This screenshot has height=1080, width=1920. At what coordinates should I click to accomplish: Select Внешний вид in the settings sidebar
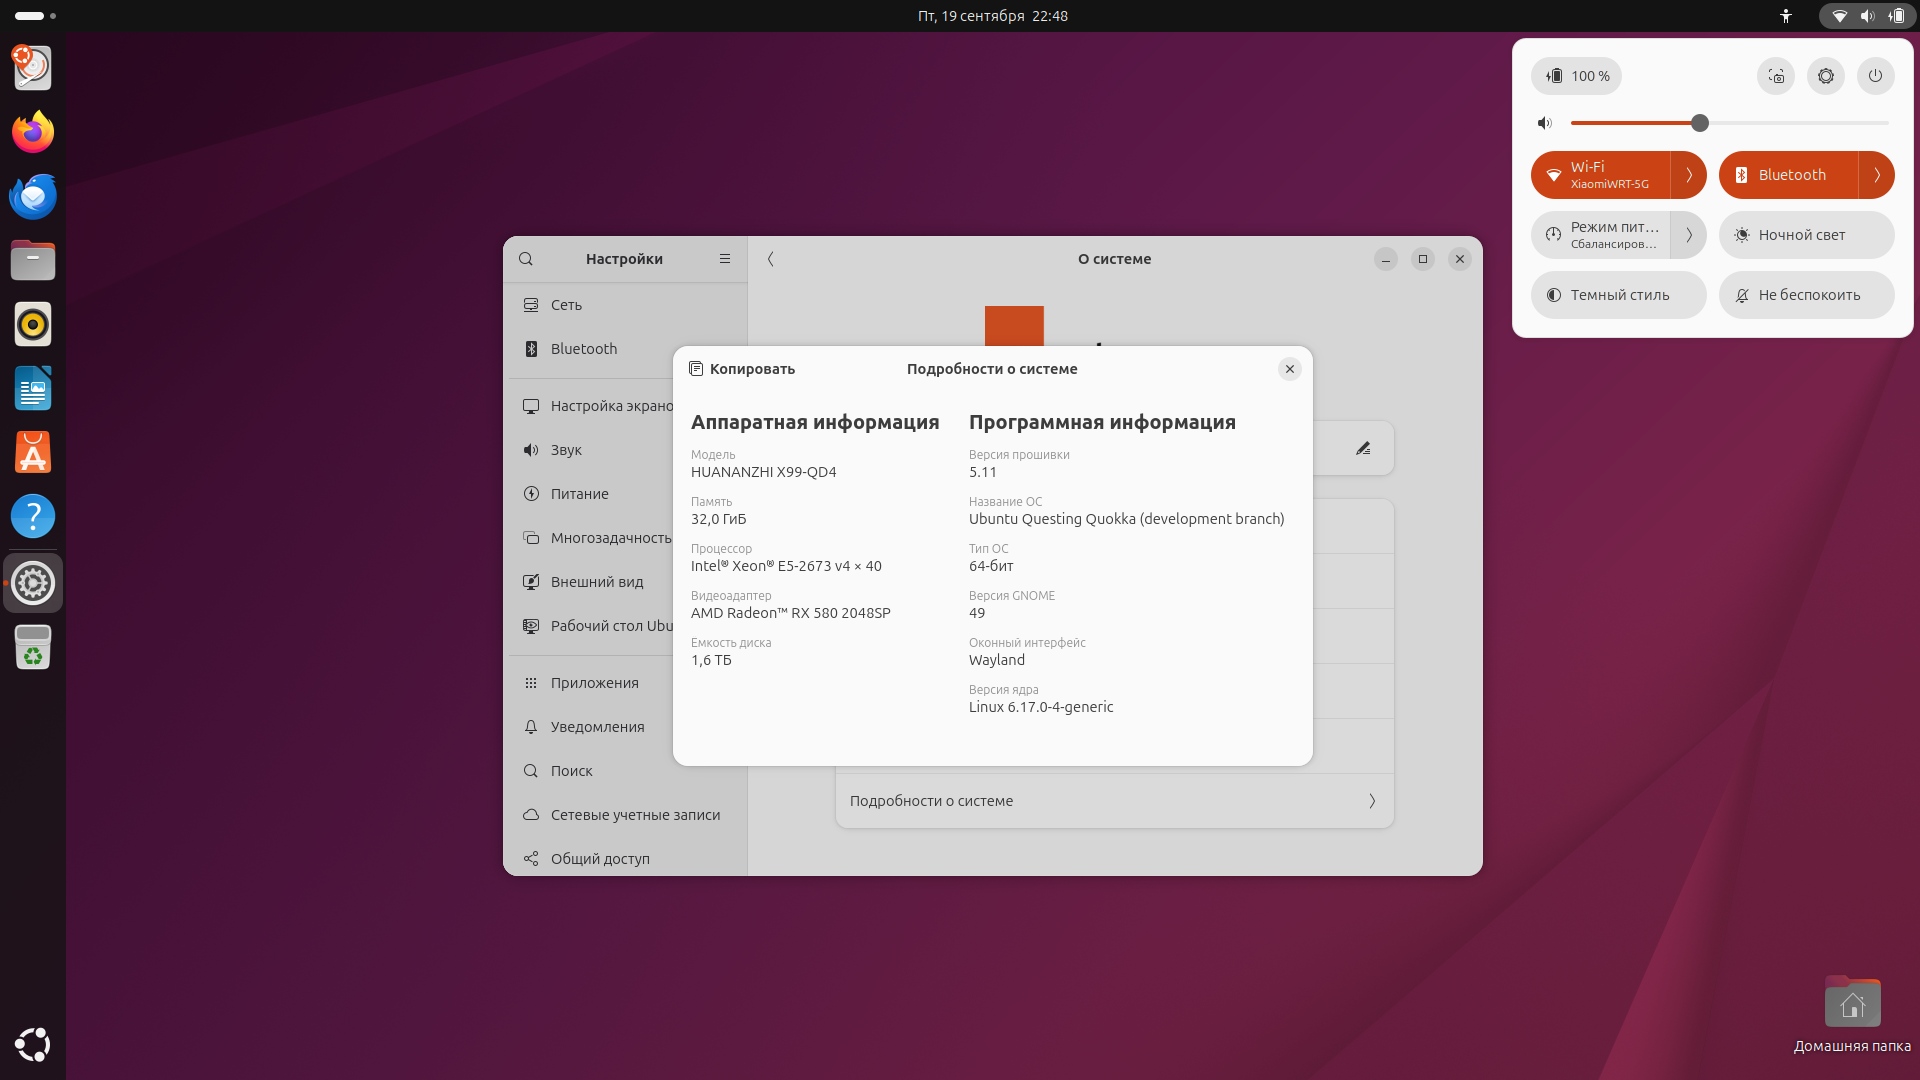(591, 582)
